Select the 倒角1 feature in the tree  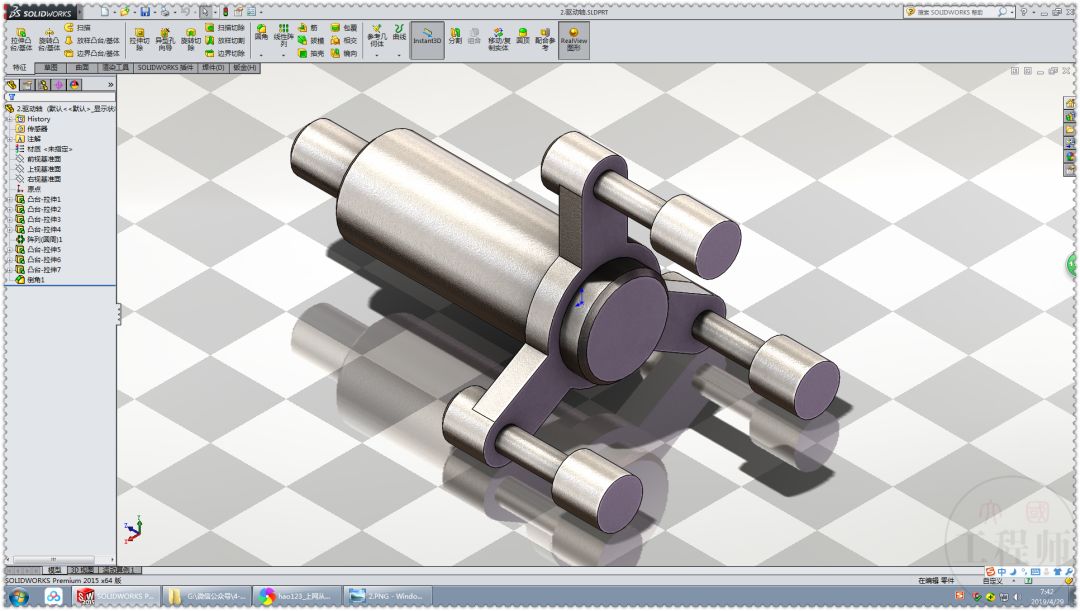(35, 279)
